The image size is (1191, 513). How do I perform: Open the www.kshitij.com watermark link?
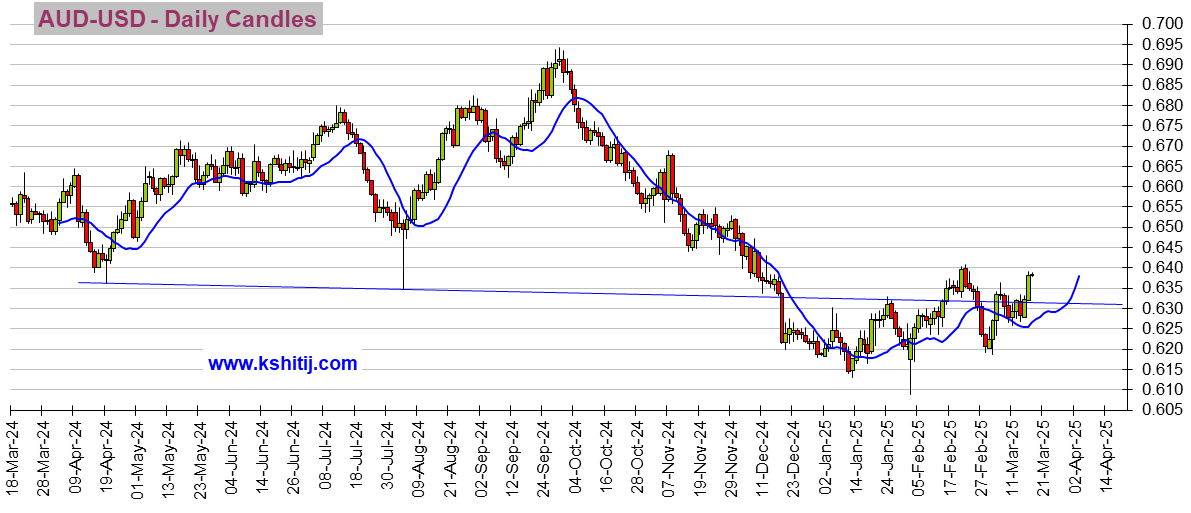coord(282,364)
